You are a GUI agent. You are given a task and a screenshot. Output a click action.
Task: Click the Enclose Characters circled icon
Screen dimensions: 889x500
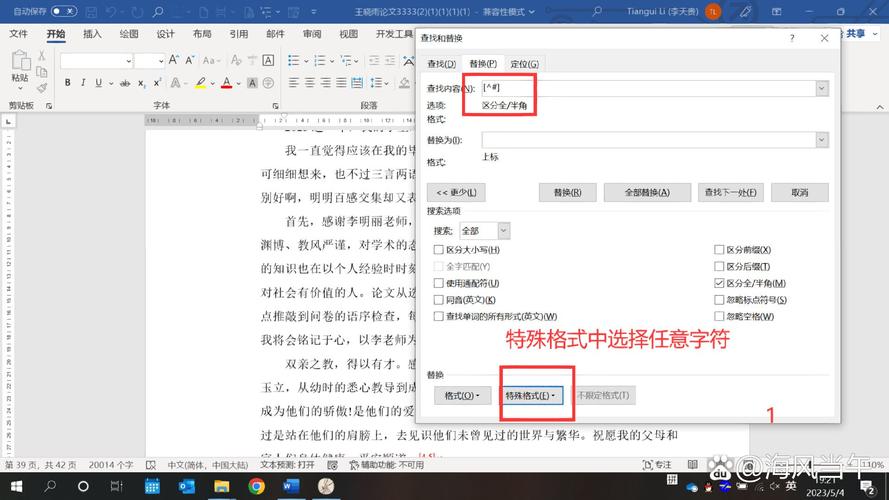pyautogui.click(x=268, y=83)
